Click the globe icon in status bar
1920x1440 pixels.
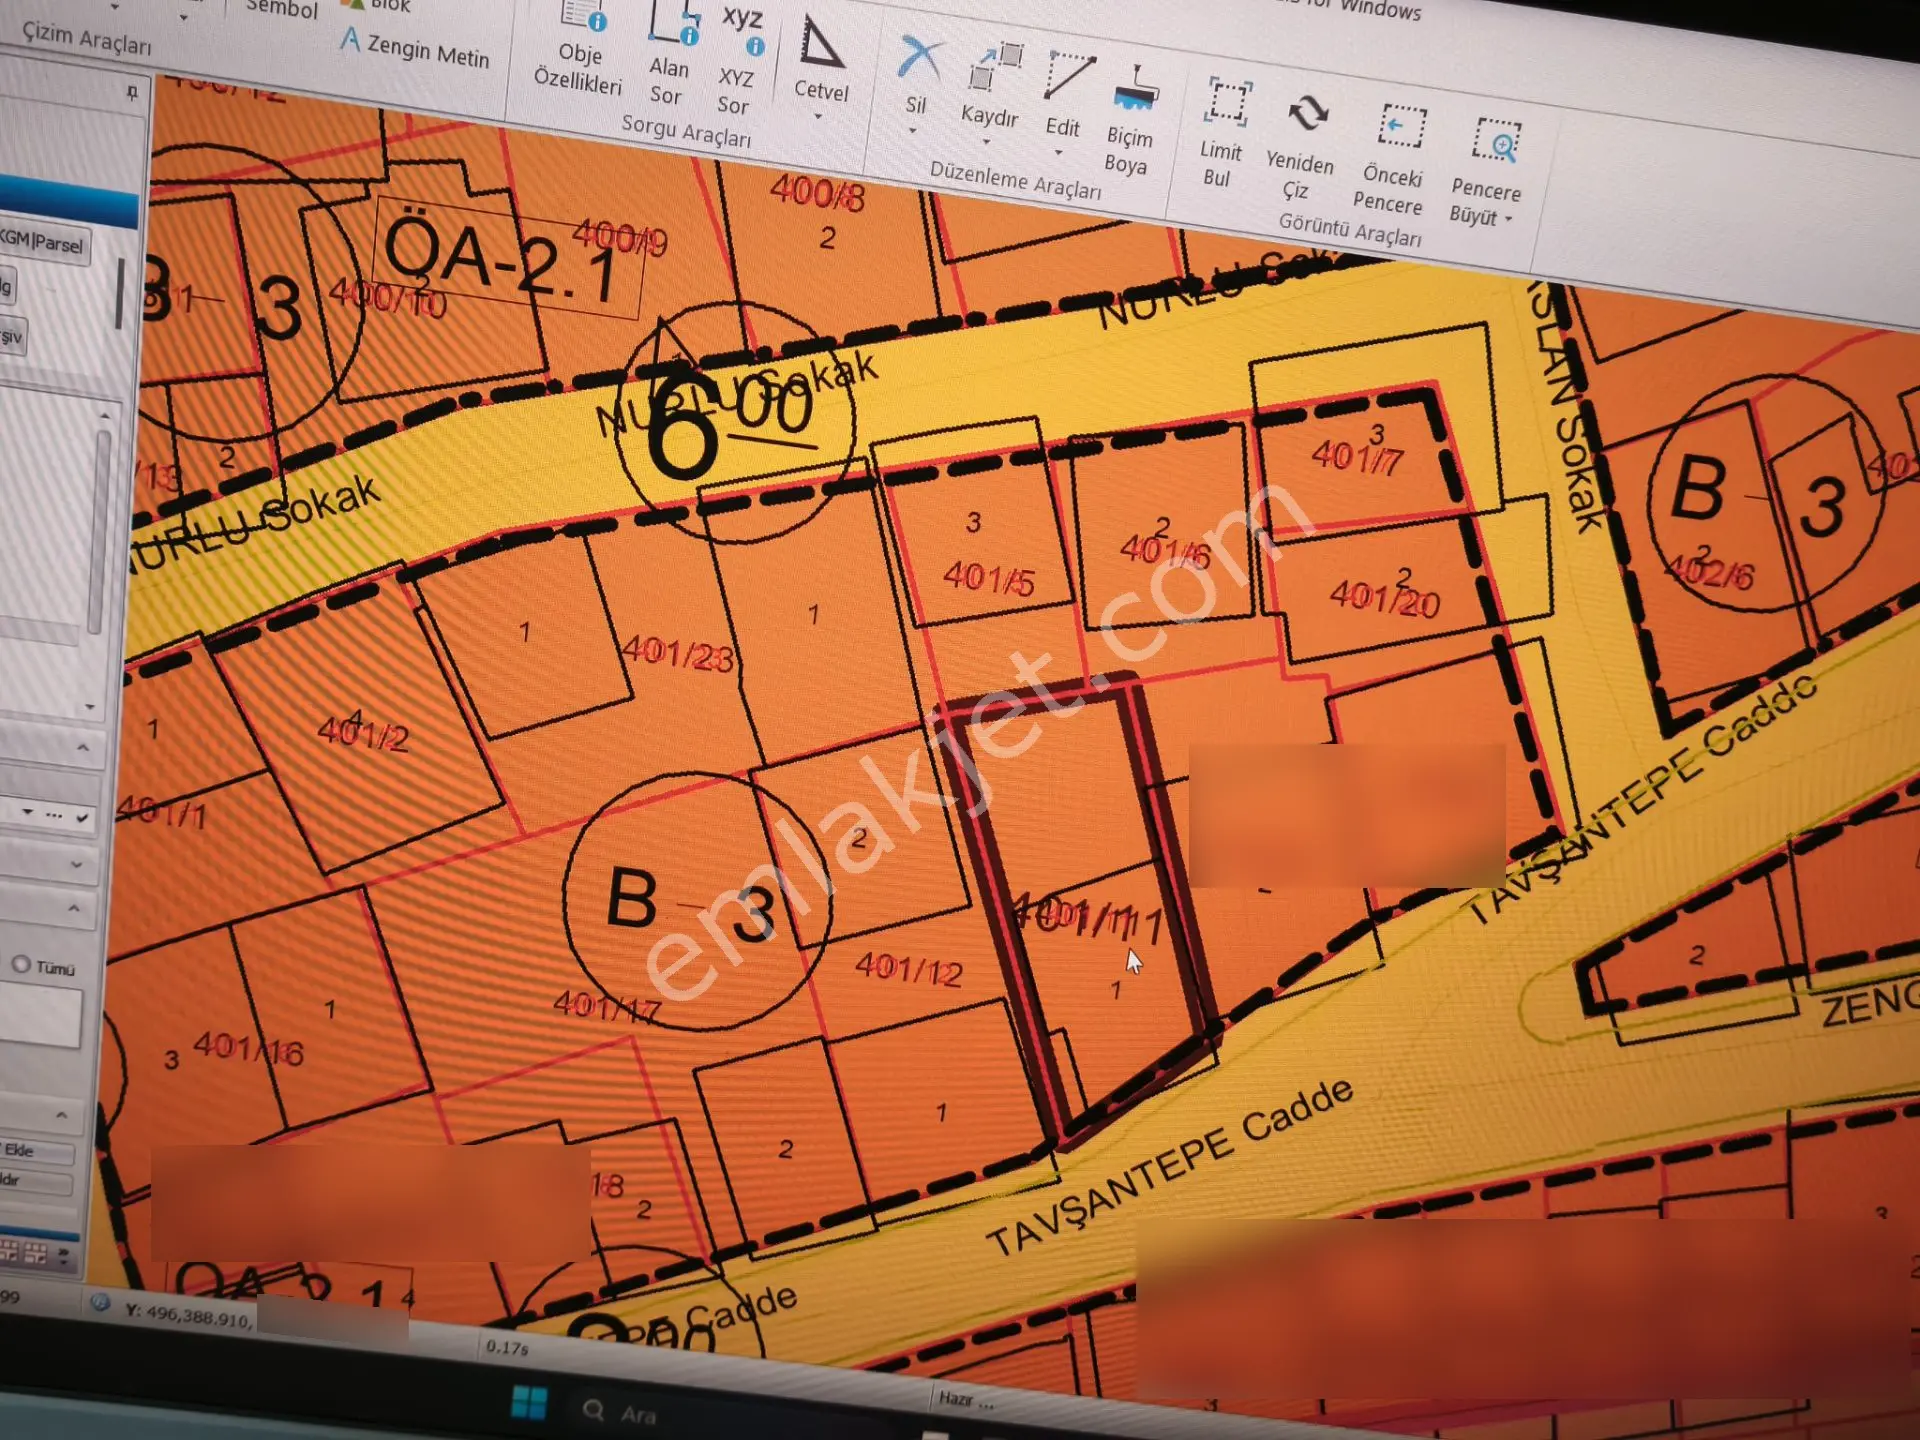pos(99,1302)
